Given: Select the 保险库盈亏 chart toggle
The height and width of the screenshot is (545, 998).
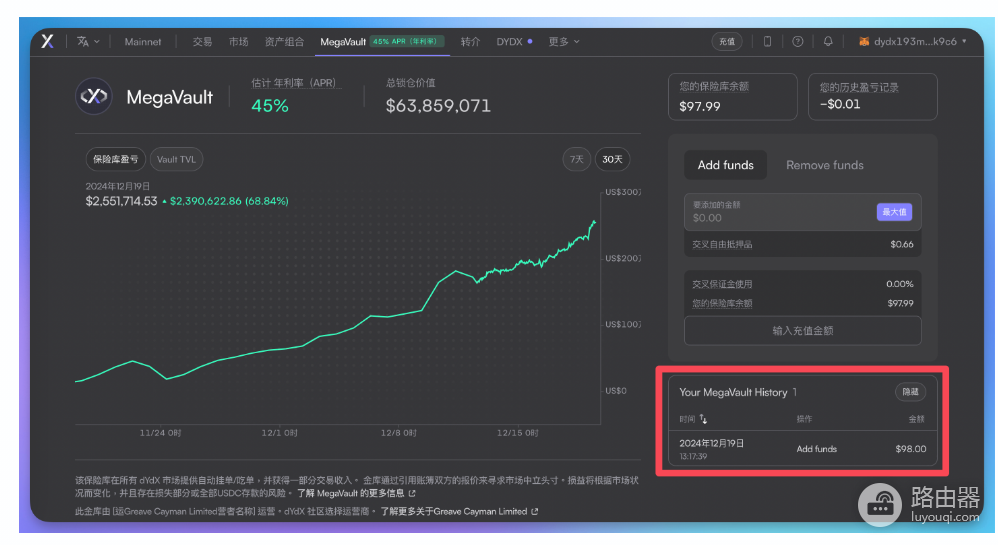Looking at the screenshot, I should pos(115,159).
